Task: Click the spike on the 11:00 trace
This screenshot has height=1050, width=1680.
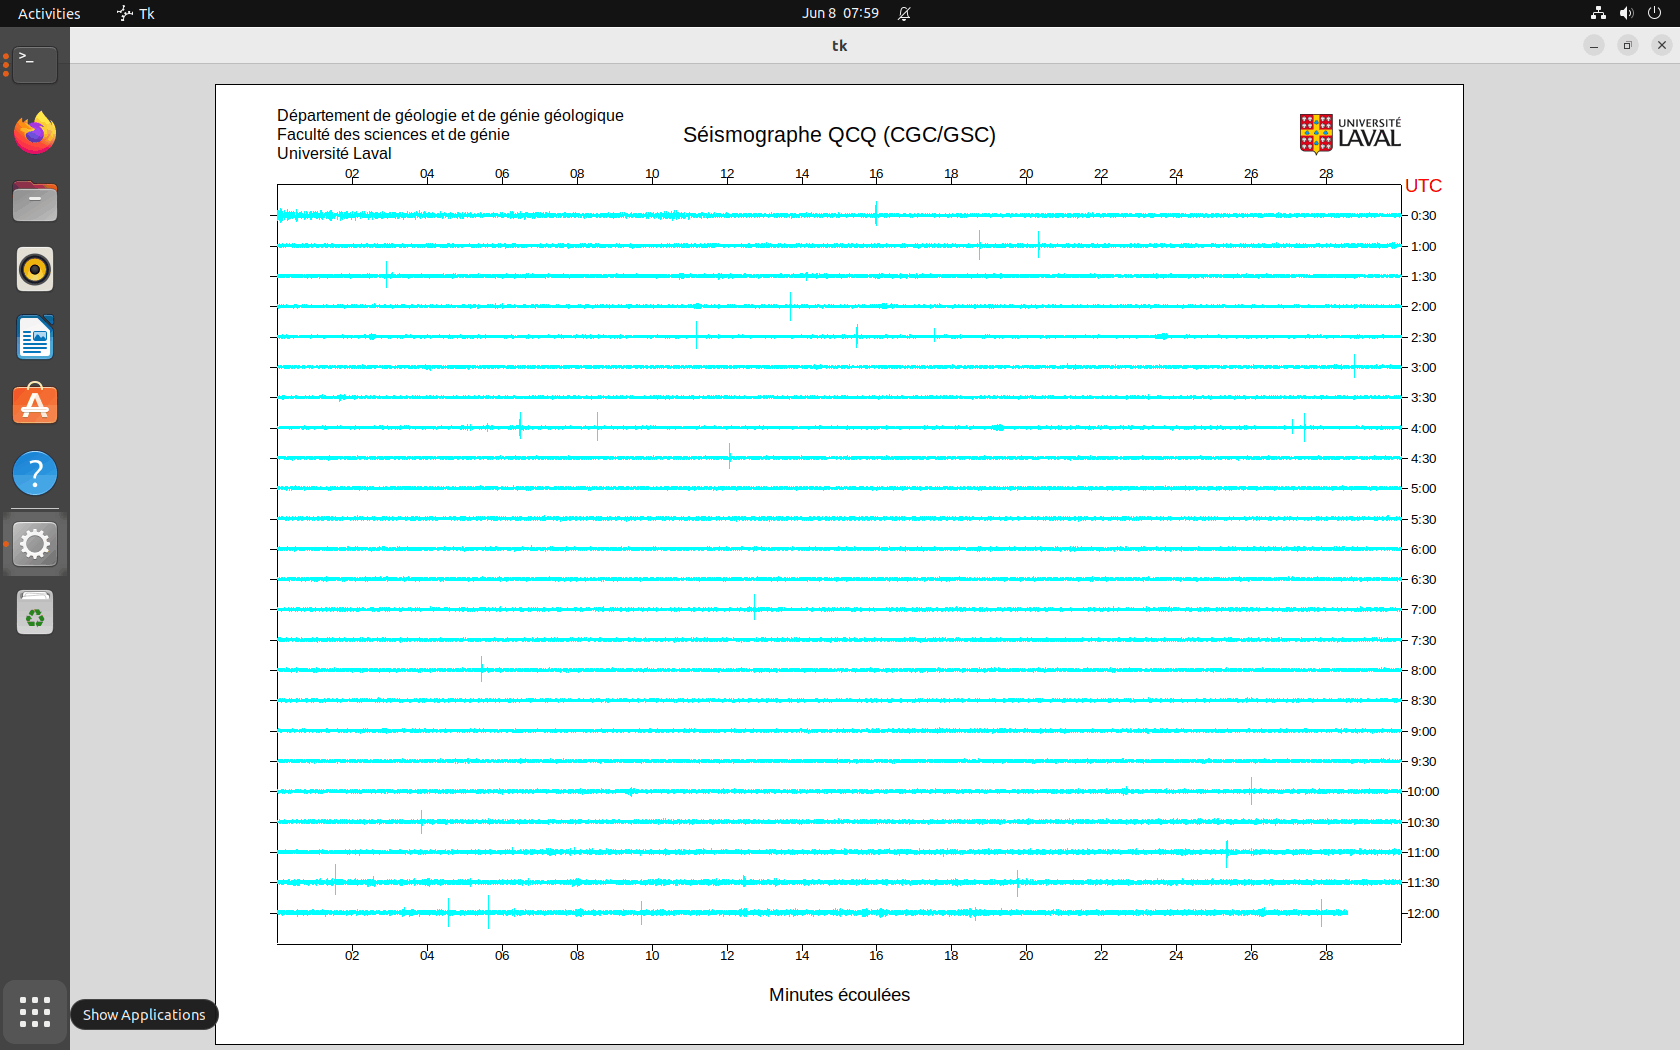Action: tap(1226, 853)
